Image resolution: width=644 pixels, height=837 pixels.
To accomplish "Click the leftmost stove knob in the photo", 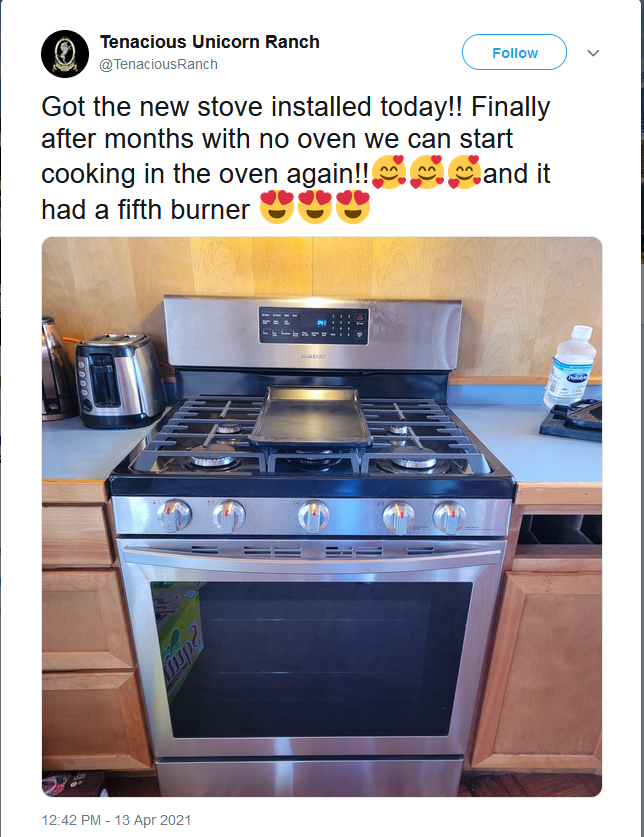I will click(x=174, y=515).
